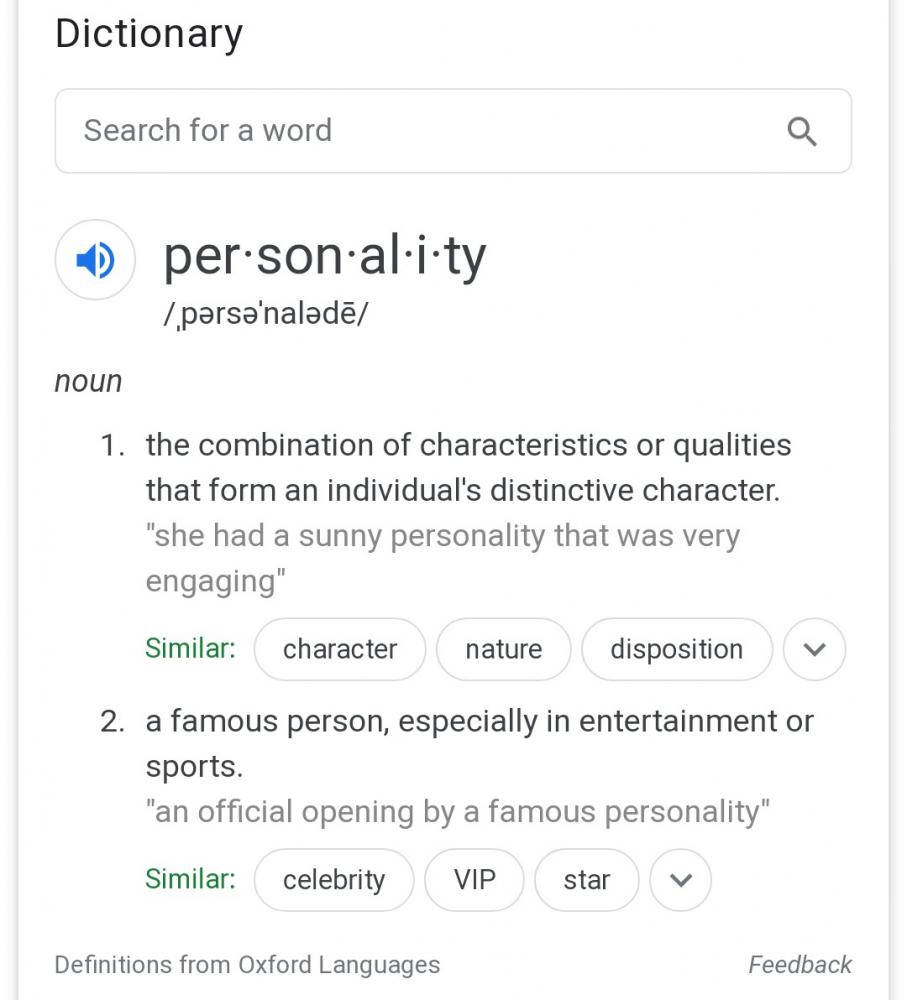907x1000 pixels.
Task: Click the phonetic transcription text
Action: pyautogui.click(x=265, y=313)
